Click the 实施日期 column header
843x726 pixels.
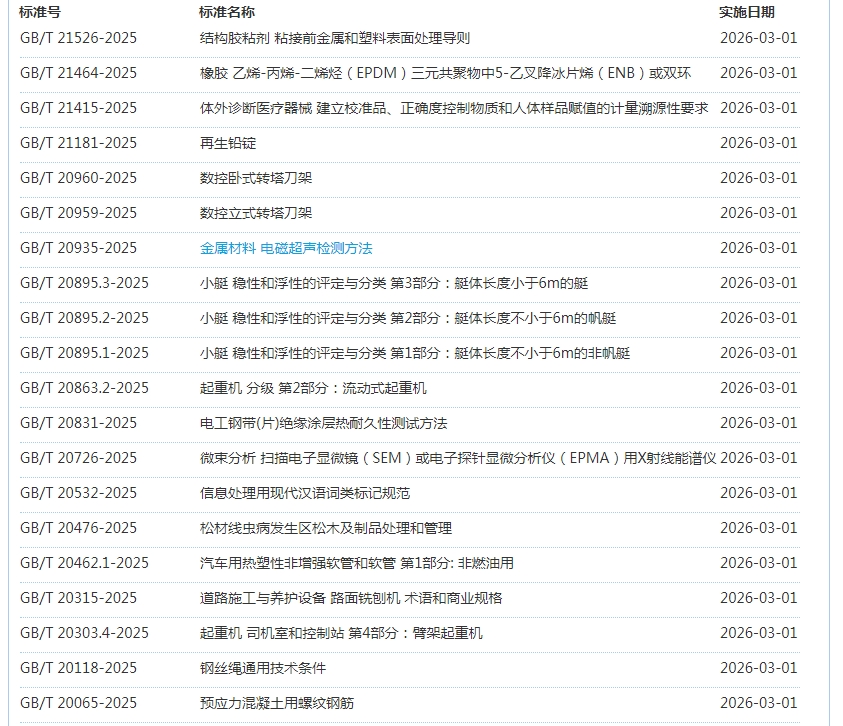click(747, 12)
